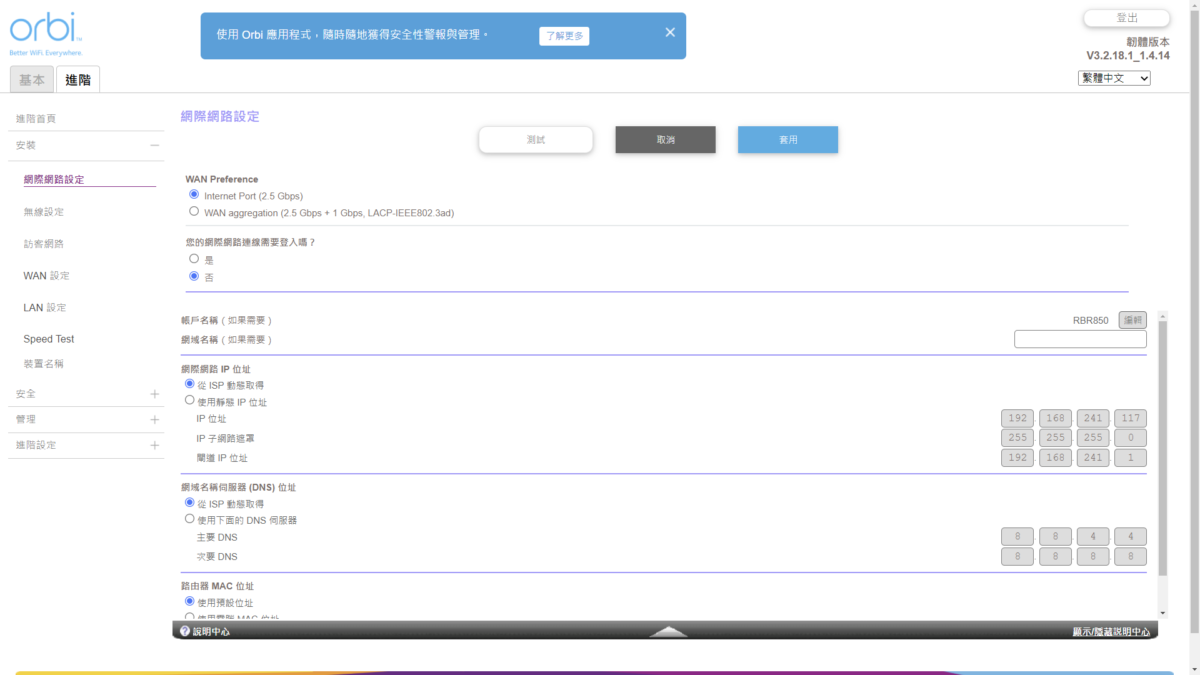
Task: Click 次要 DNS last octet field
Action: pos(1131,556)
